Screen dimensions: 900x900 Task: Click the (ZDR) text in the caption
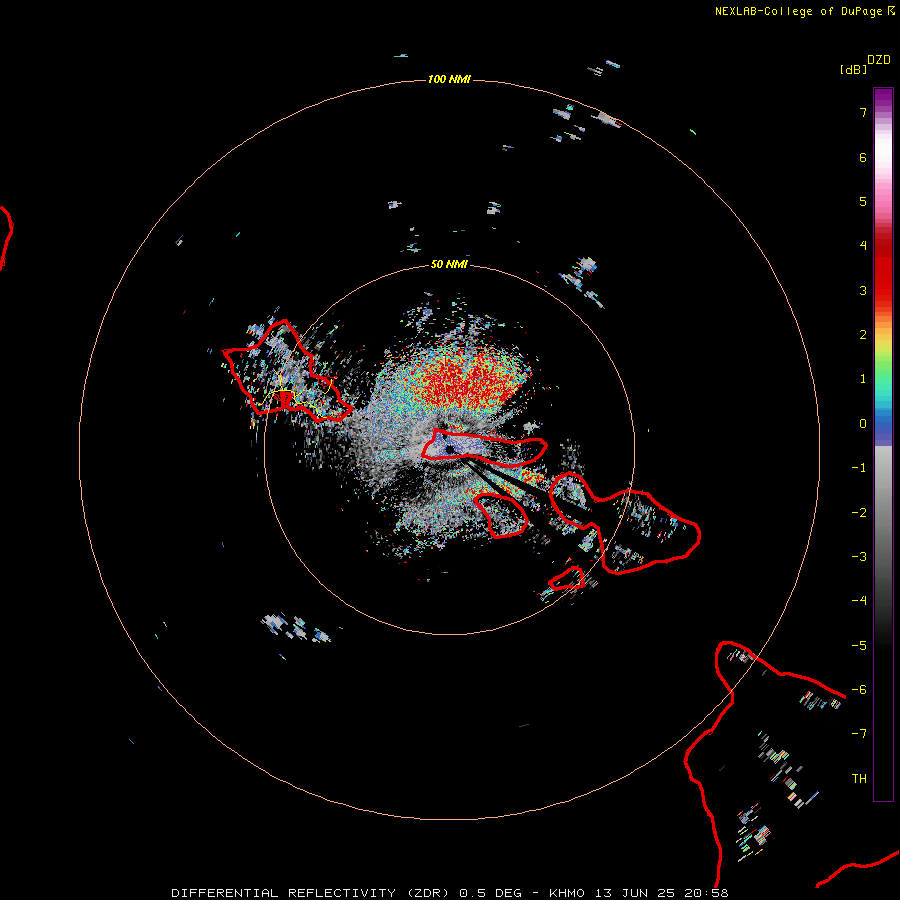428,893
